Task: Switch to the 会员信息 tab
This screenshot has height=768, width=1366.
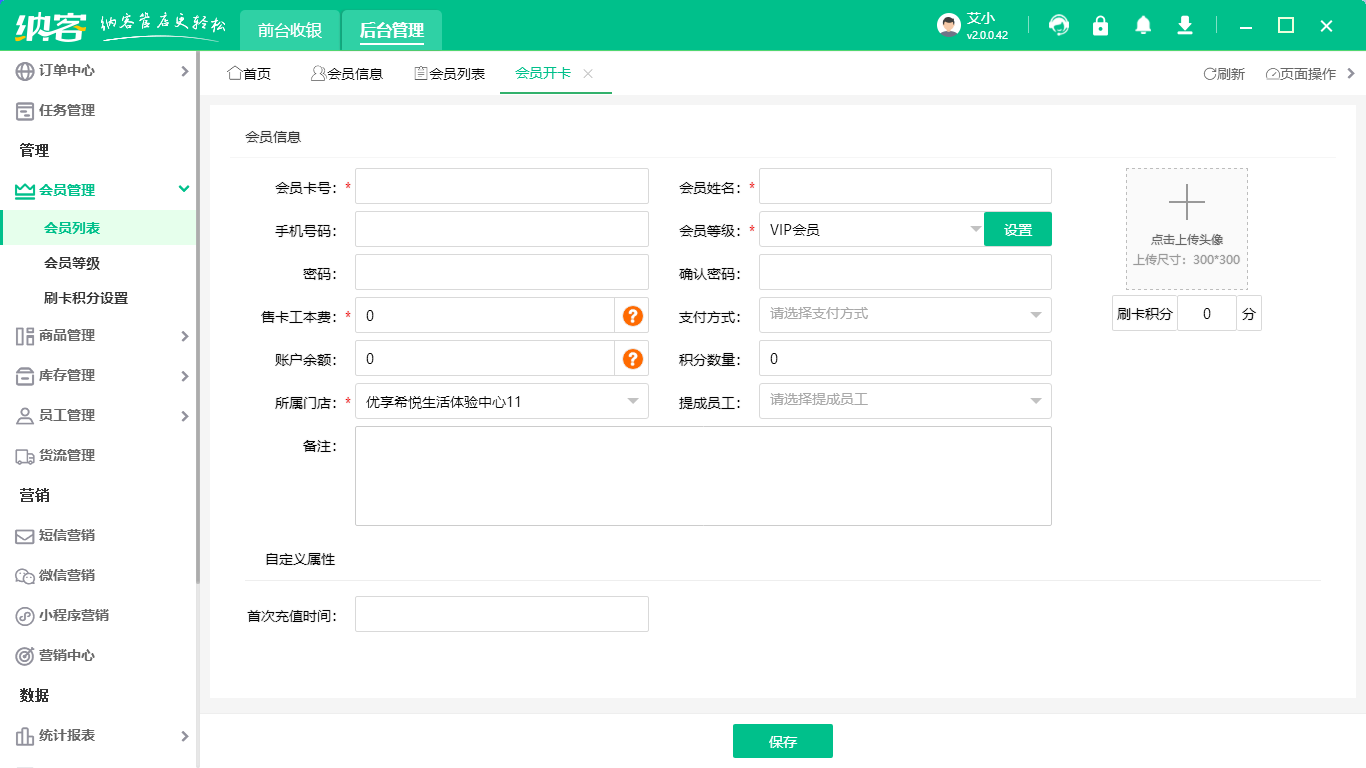Action: [x=347, y=74]
